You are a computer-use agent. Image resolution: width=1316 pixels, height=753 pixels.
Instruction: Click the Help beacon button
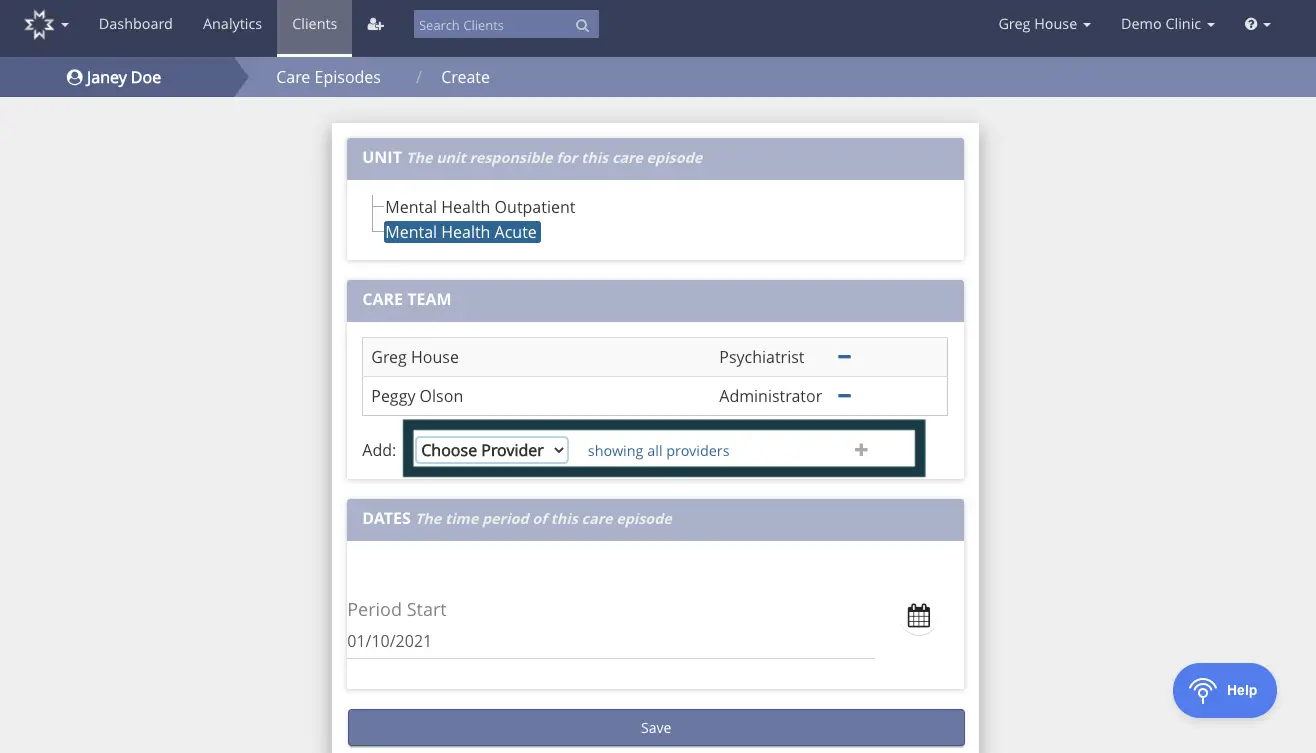tap(1224, 690)
